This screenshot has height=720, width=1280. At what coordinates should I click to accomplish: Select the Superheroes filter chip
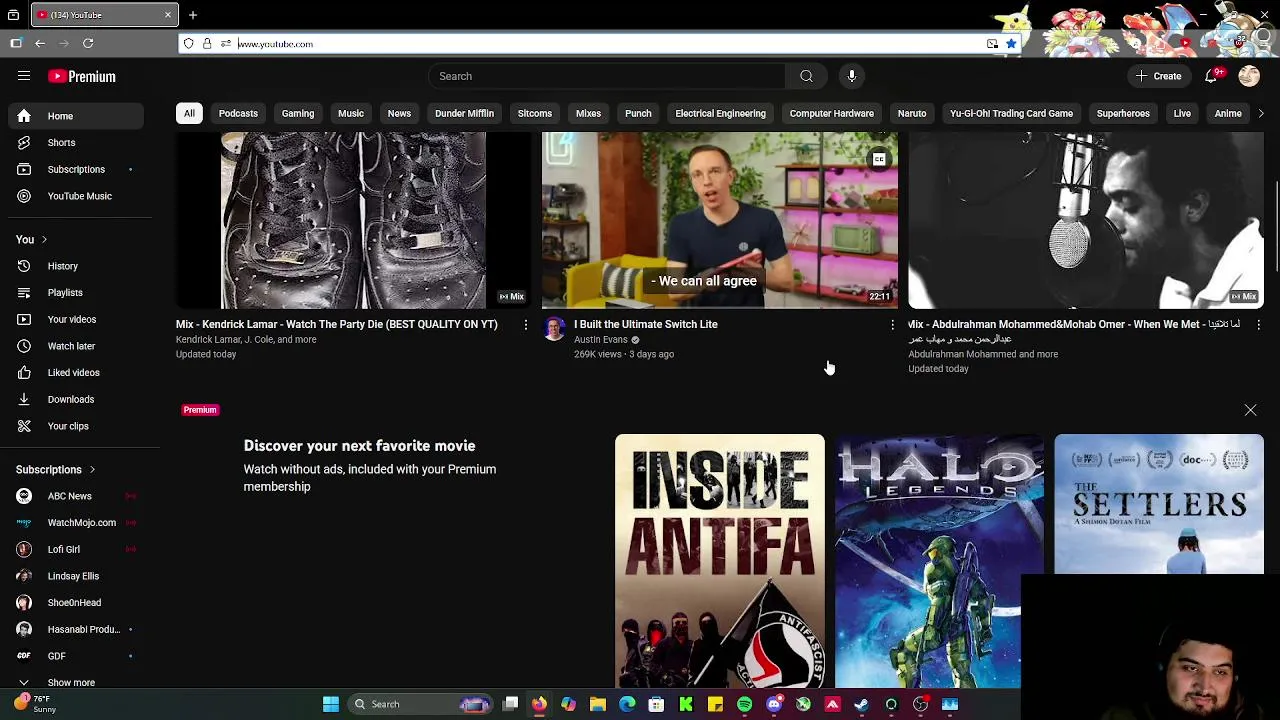point(1123,113)
